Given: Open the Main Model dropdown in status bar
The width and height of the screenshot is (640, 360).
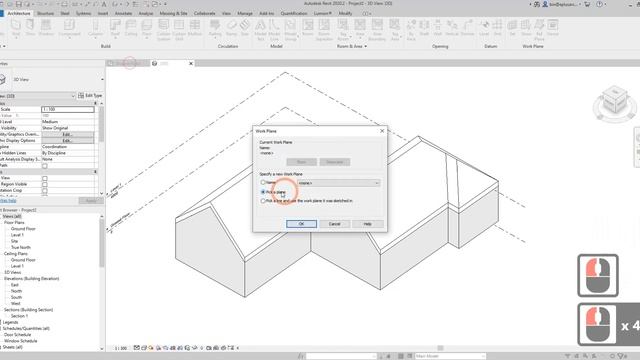Looking at the screenshot, I should click(x=450, y=356).
